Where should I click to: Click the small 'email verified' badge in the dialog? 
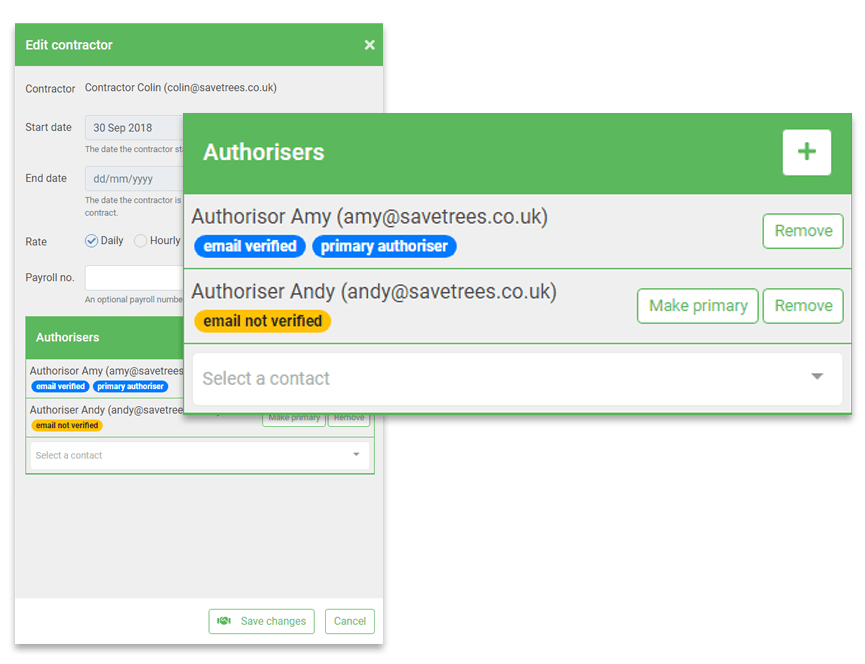60,386
